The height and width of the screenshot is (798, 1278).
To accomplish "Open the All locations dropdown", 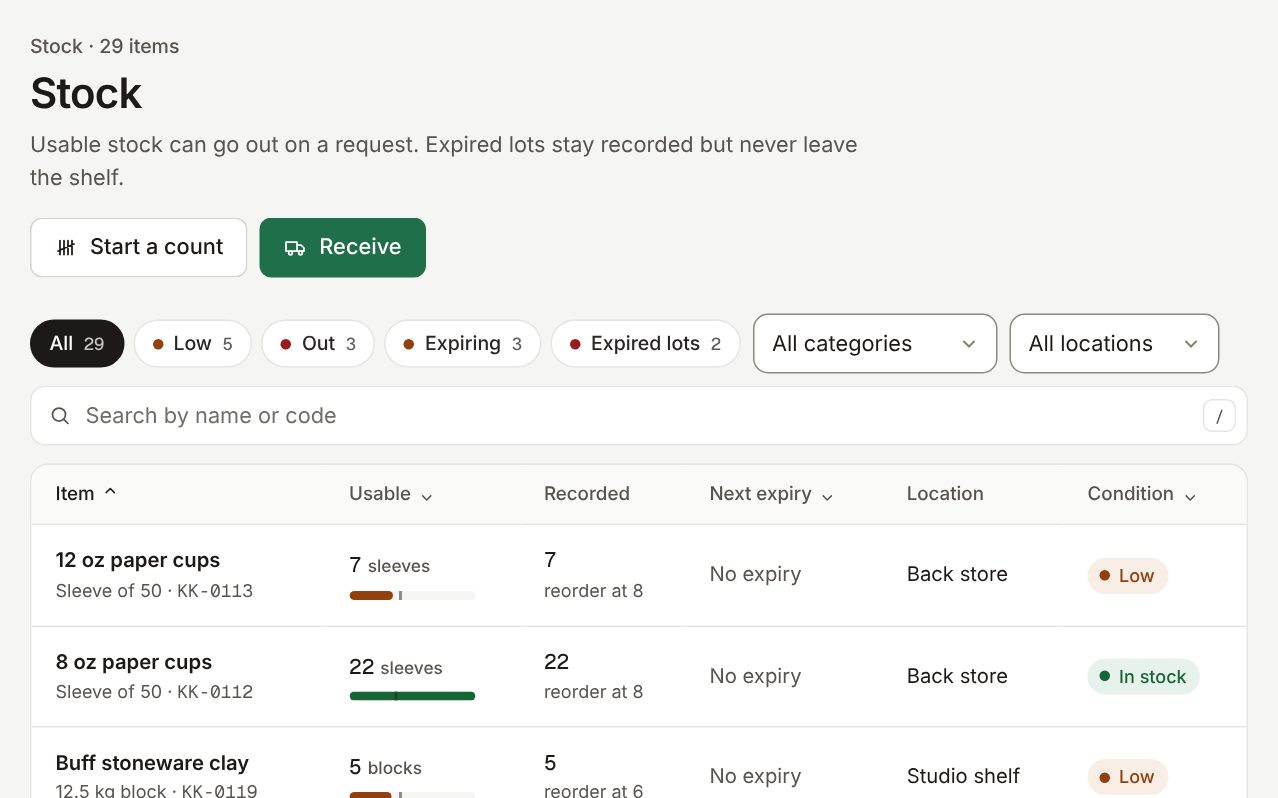I will click(1114, 344).
